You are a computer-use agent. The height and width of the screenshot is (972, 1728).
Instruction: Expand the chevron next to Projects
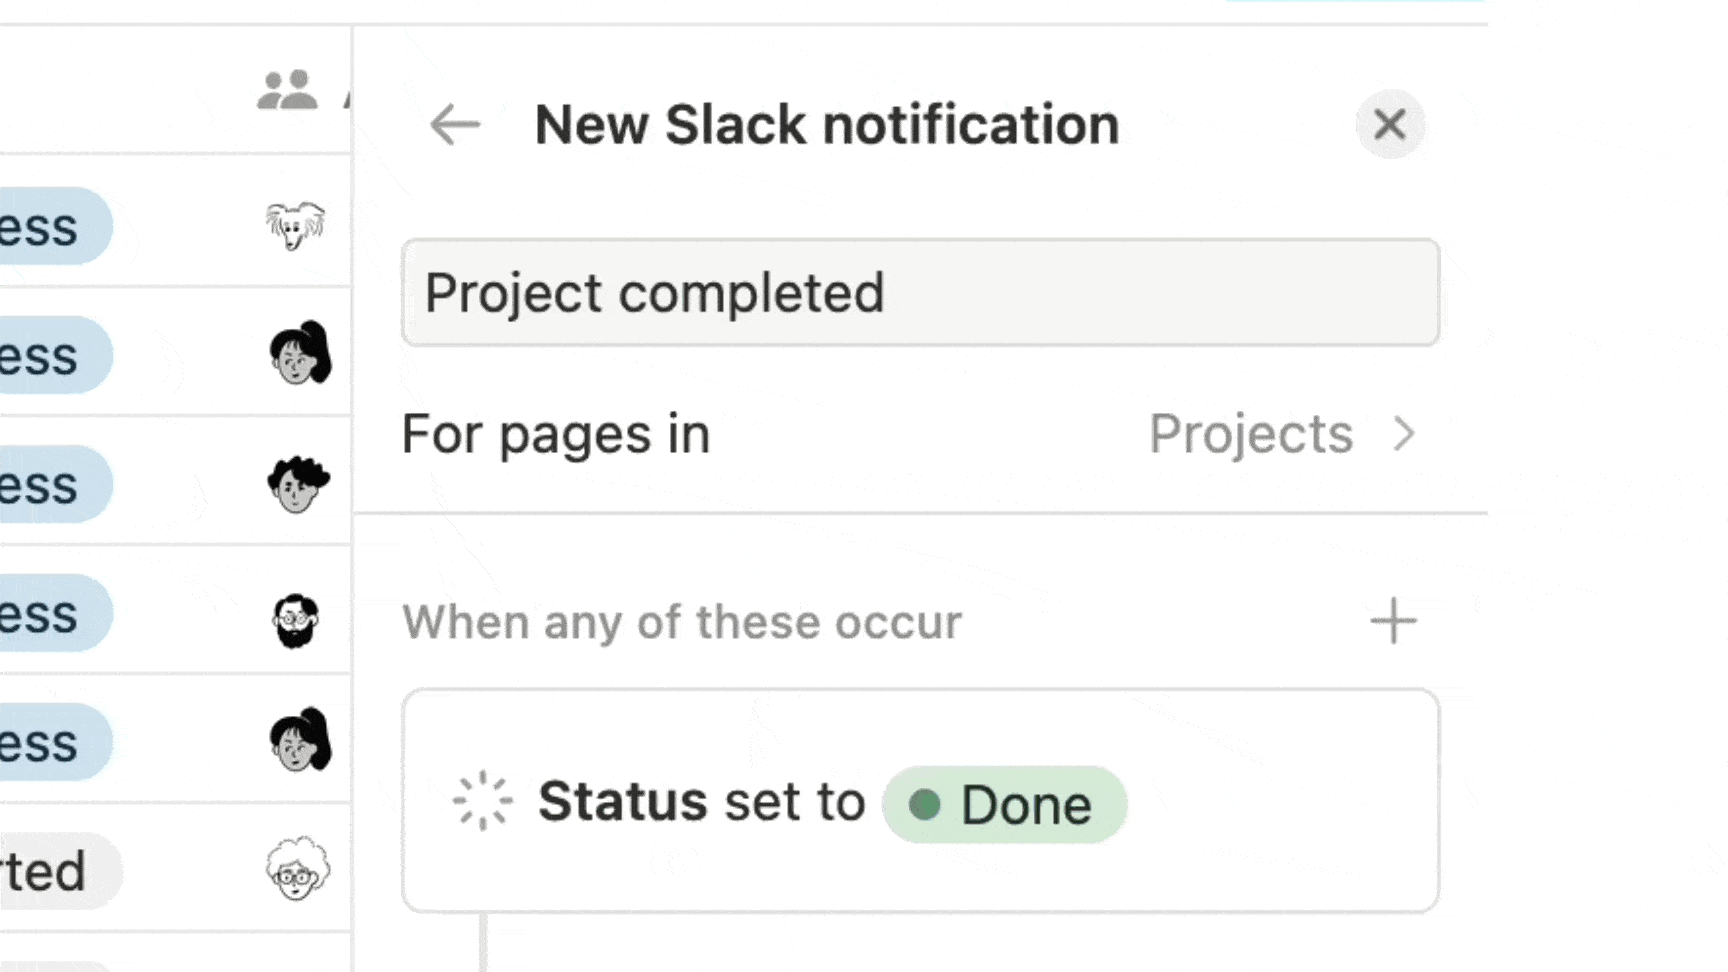point(1405,434)
